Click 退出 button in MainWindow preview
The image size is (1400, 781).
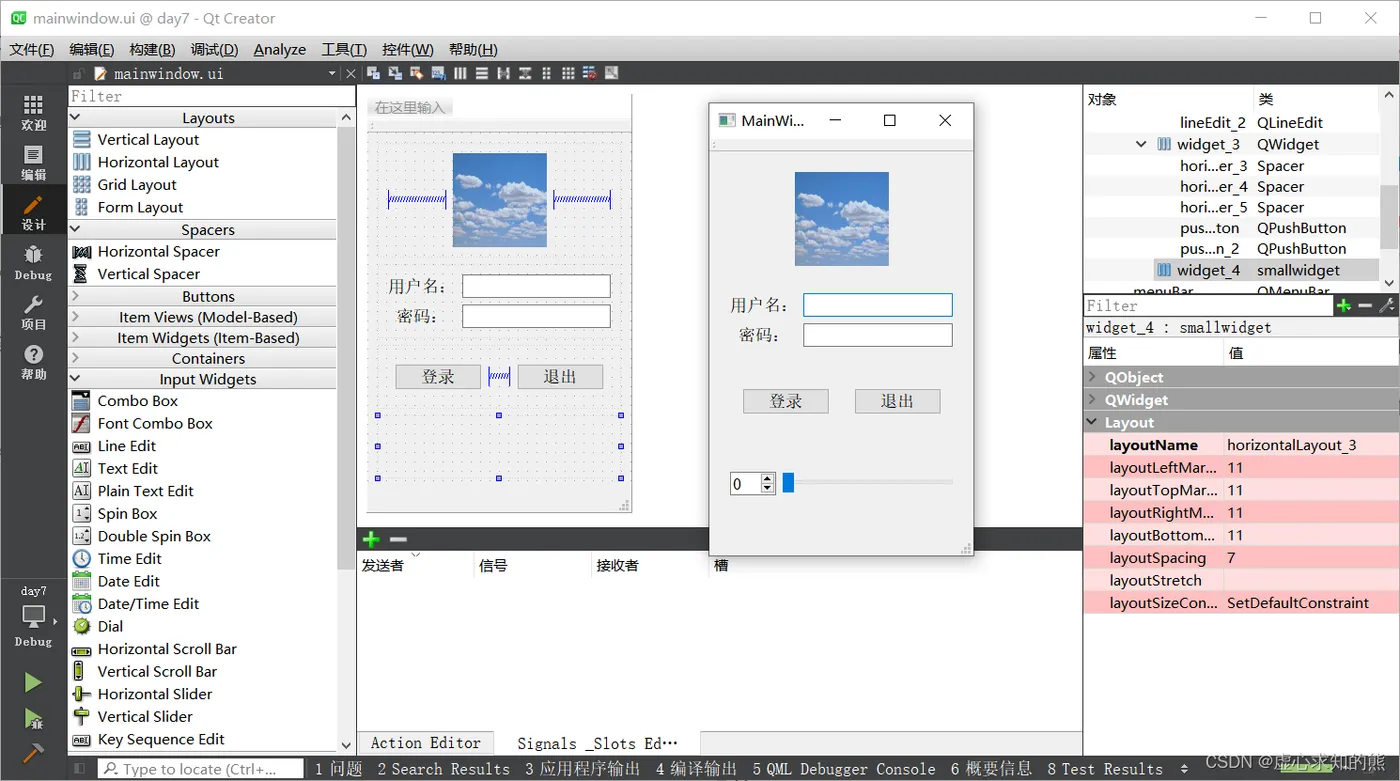(x=897, y=401)
